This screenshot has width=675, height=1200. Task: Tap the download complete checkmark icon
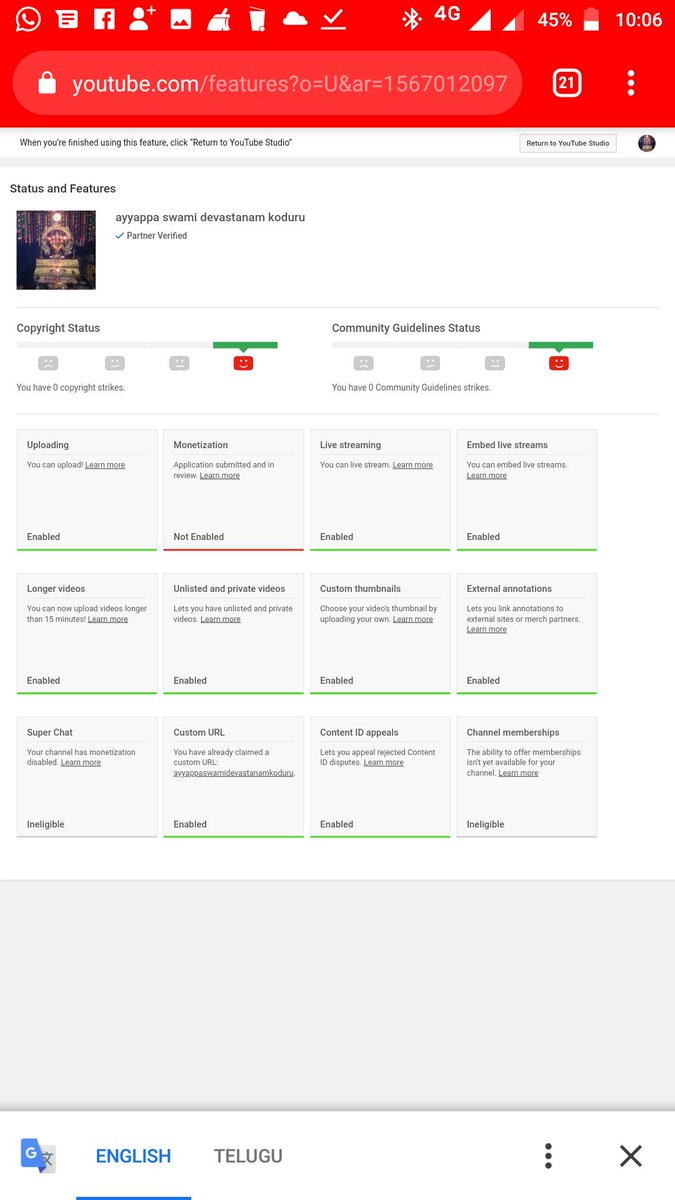(333, 19)
